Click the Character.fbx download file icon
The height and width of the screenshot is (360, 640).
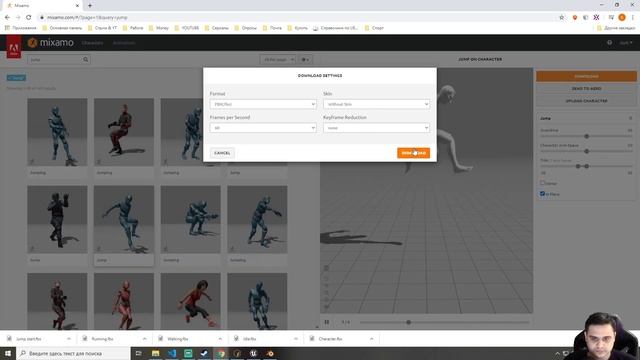click(312, 339)
